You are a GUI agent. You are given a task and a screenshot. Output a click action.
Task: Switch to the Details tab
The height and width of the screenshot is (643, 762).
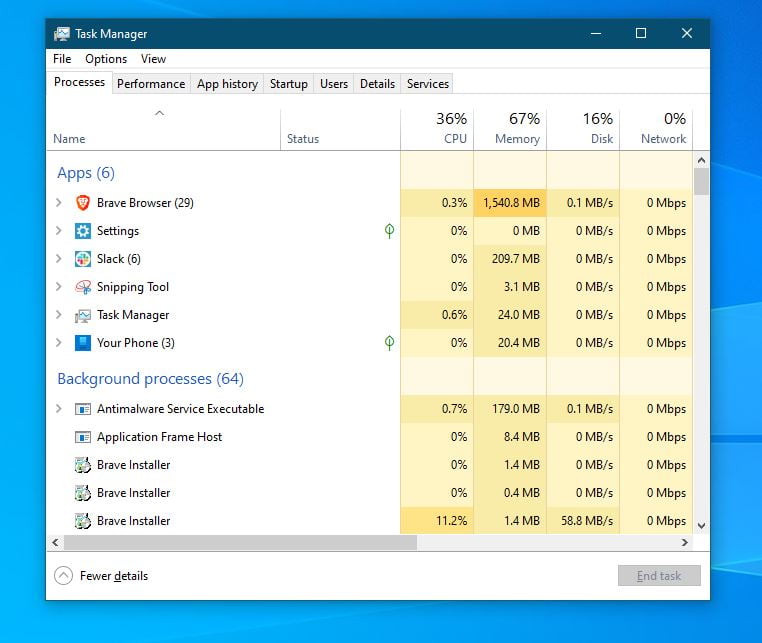(377, 84)
